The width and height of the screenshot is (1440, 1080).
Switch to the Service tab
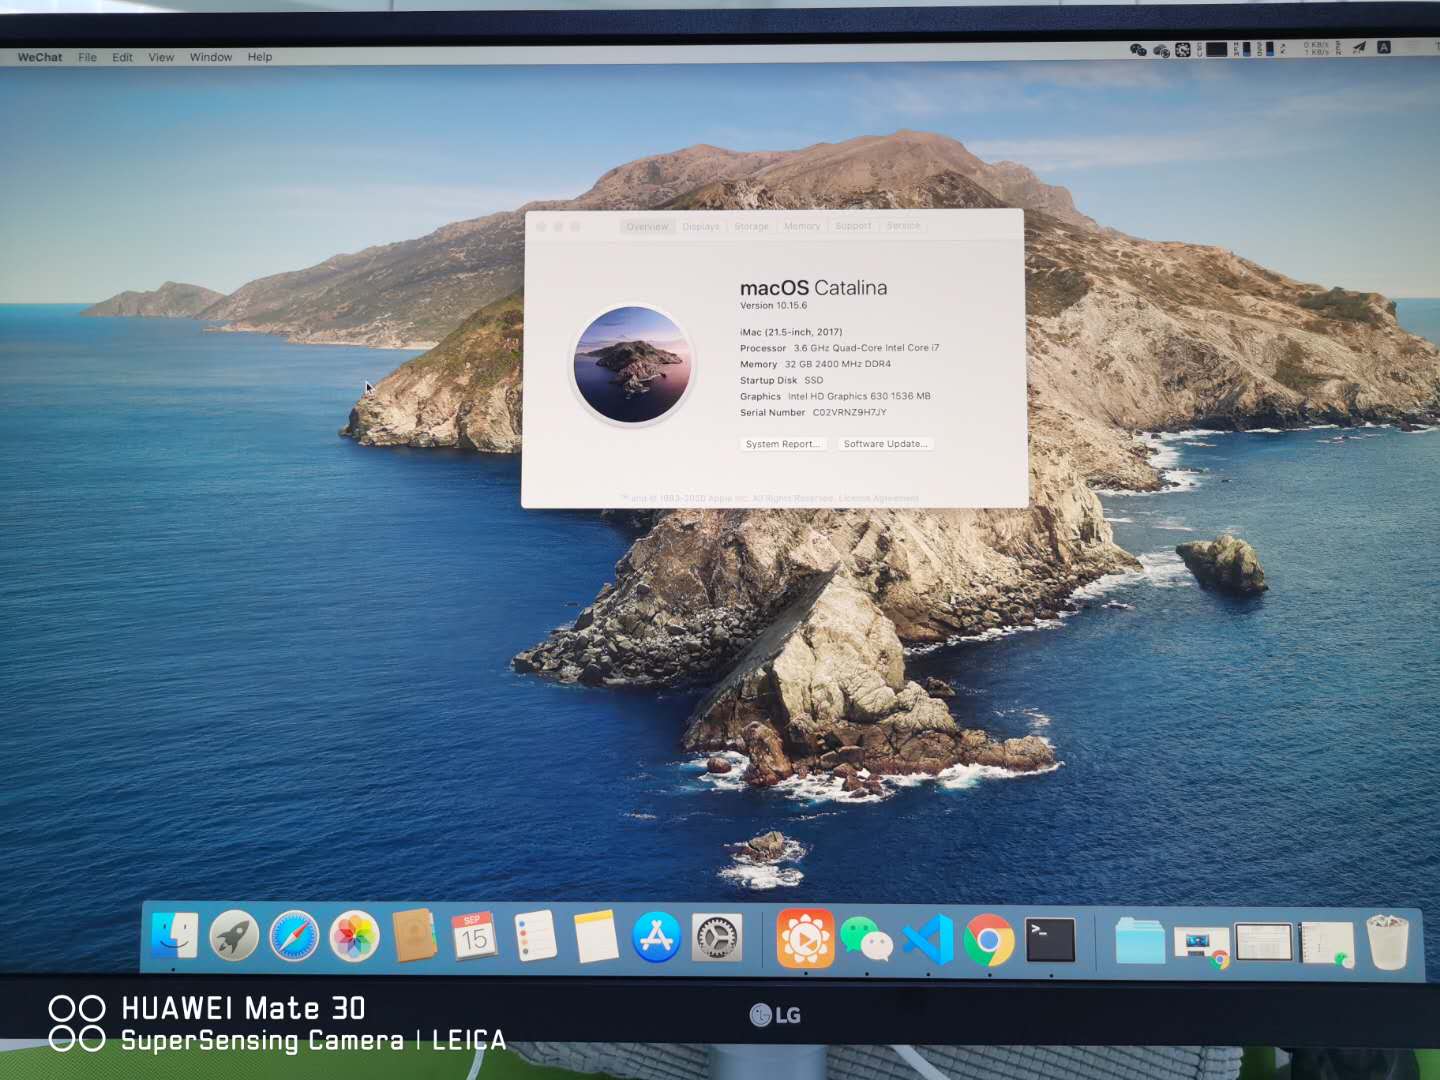903,226
